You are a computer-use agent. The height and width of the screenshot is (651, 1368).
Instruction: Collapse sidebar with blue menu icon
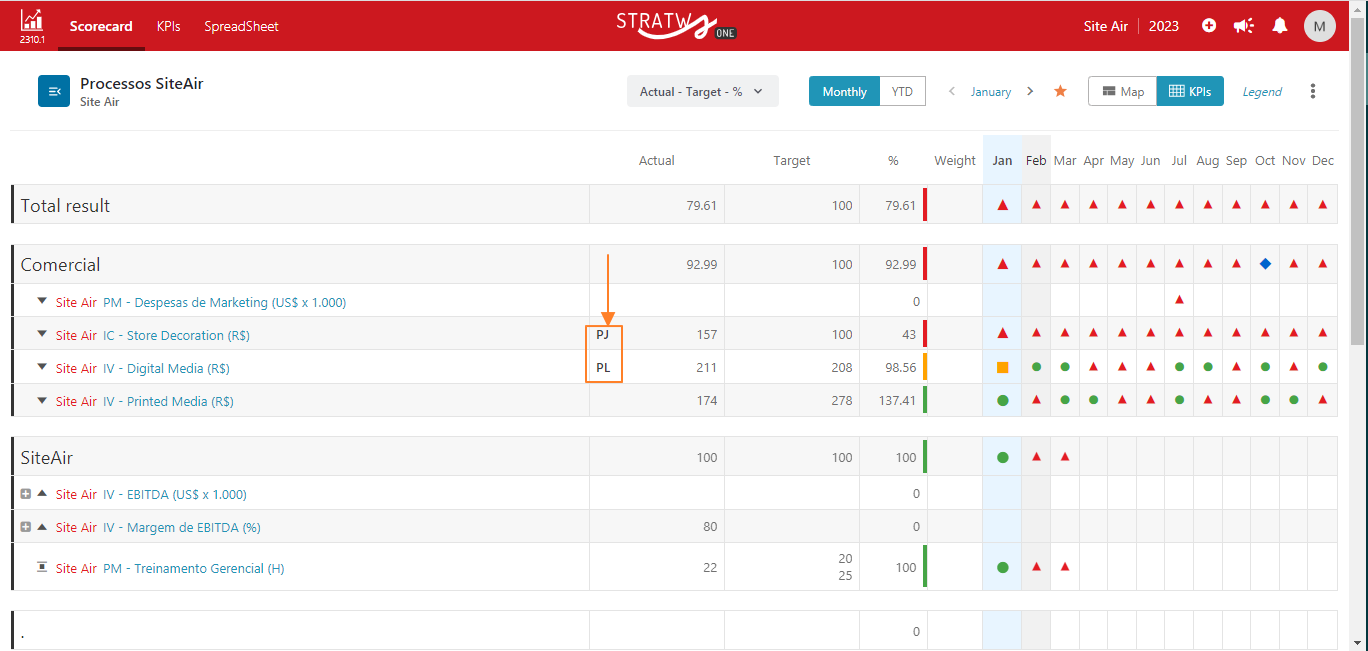point(54,91)
